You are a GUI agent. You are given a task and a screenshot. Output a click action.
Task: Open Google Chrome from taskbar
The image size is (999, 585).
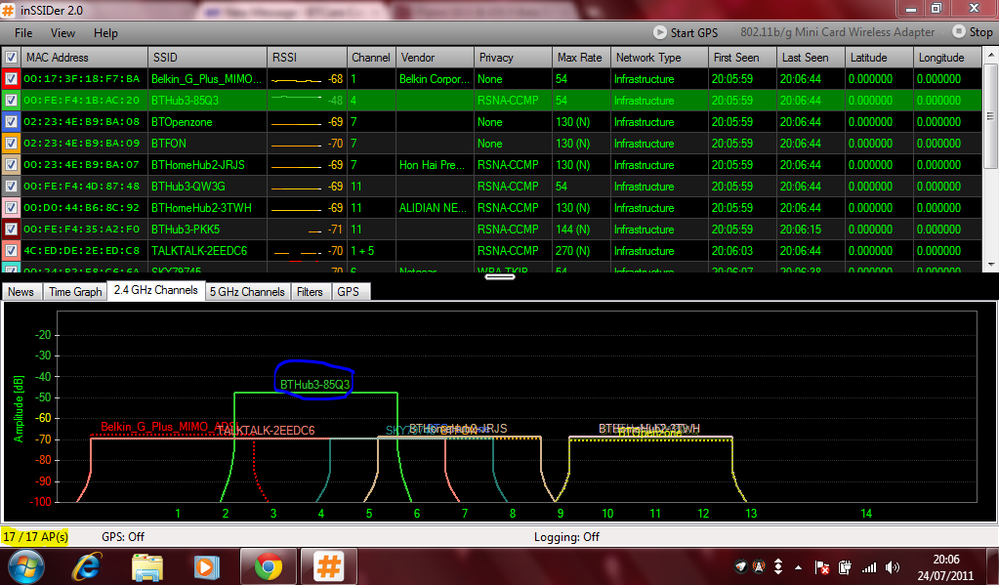point(268,566)
